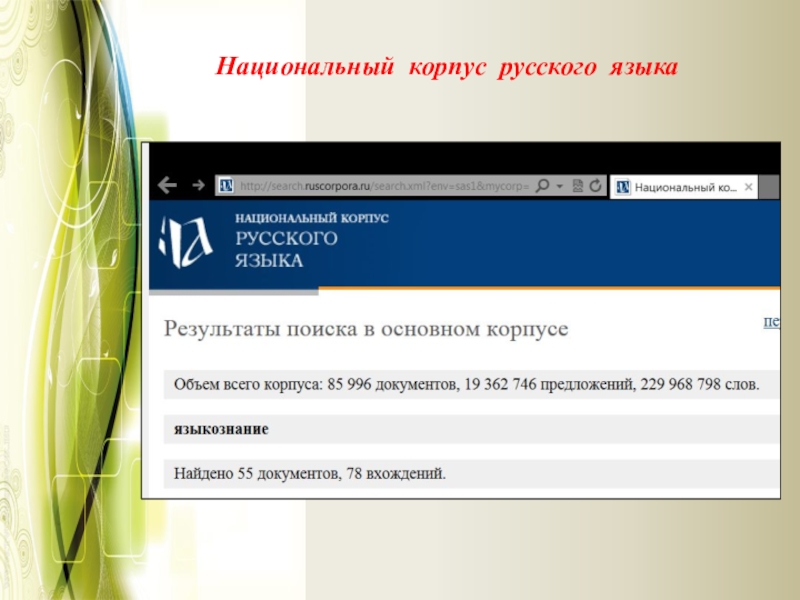
Task: Close the 'Национальный ко...' tab
Action: 748,187
